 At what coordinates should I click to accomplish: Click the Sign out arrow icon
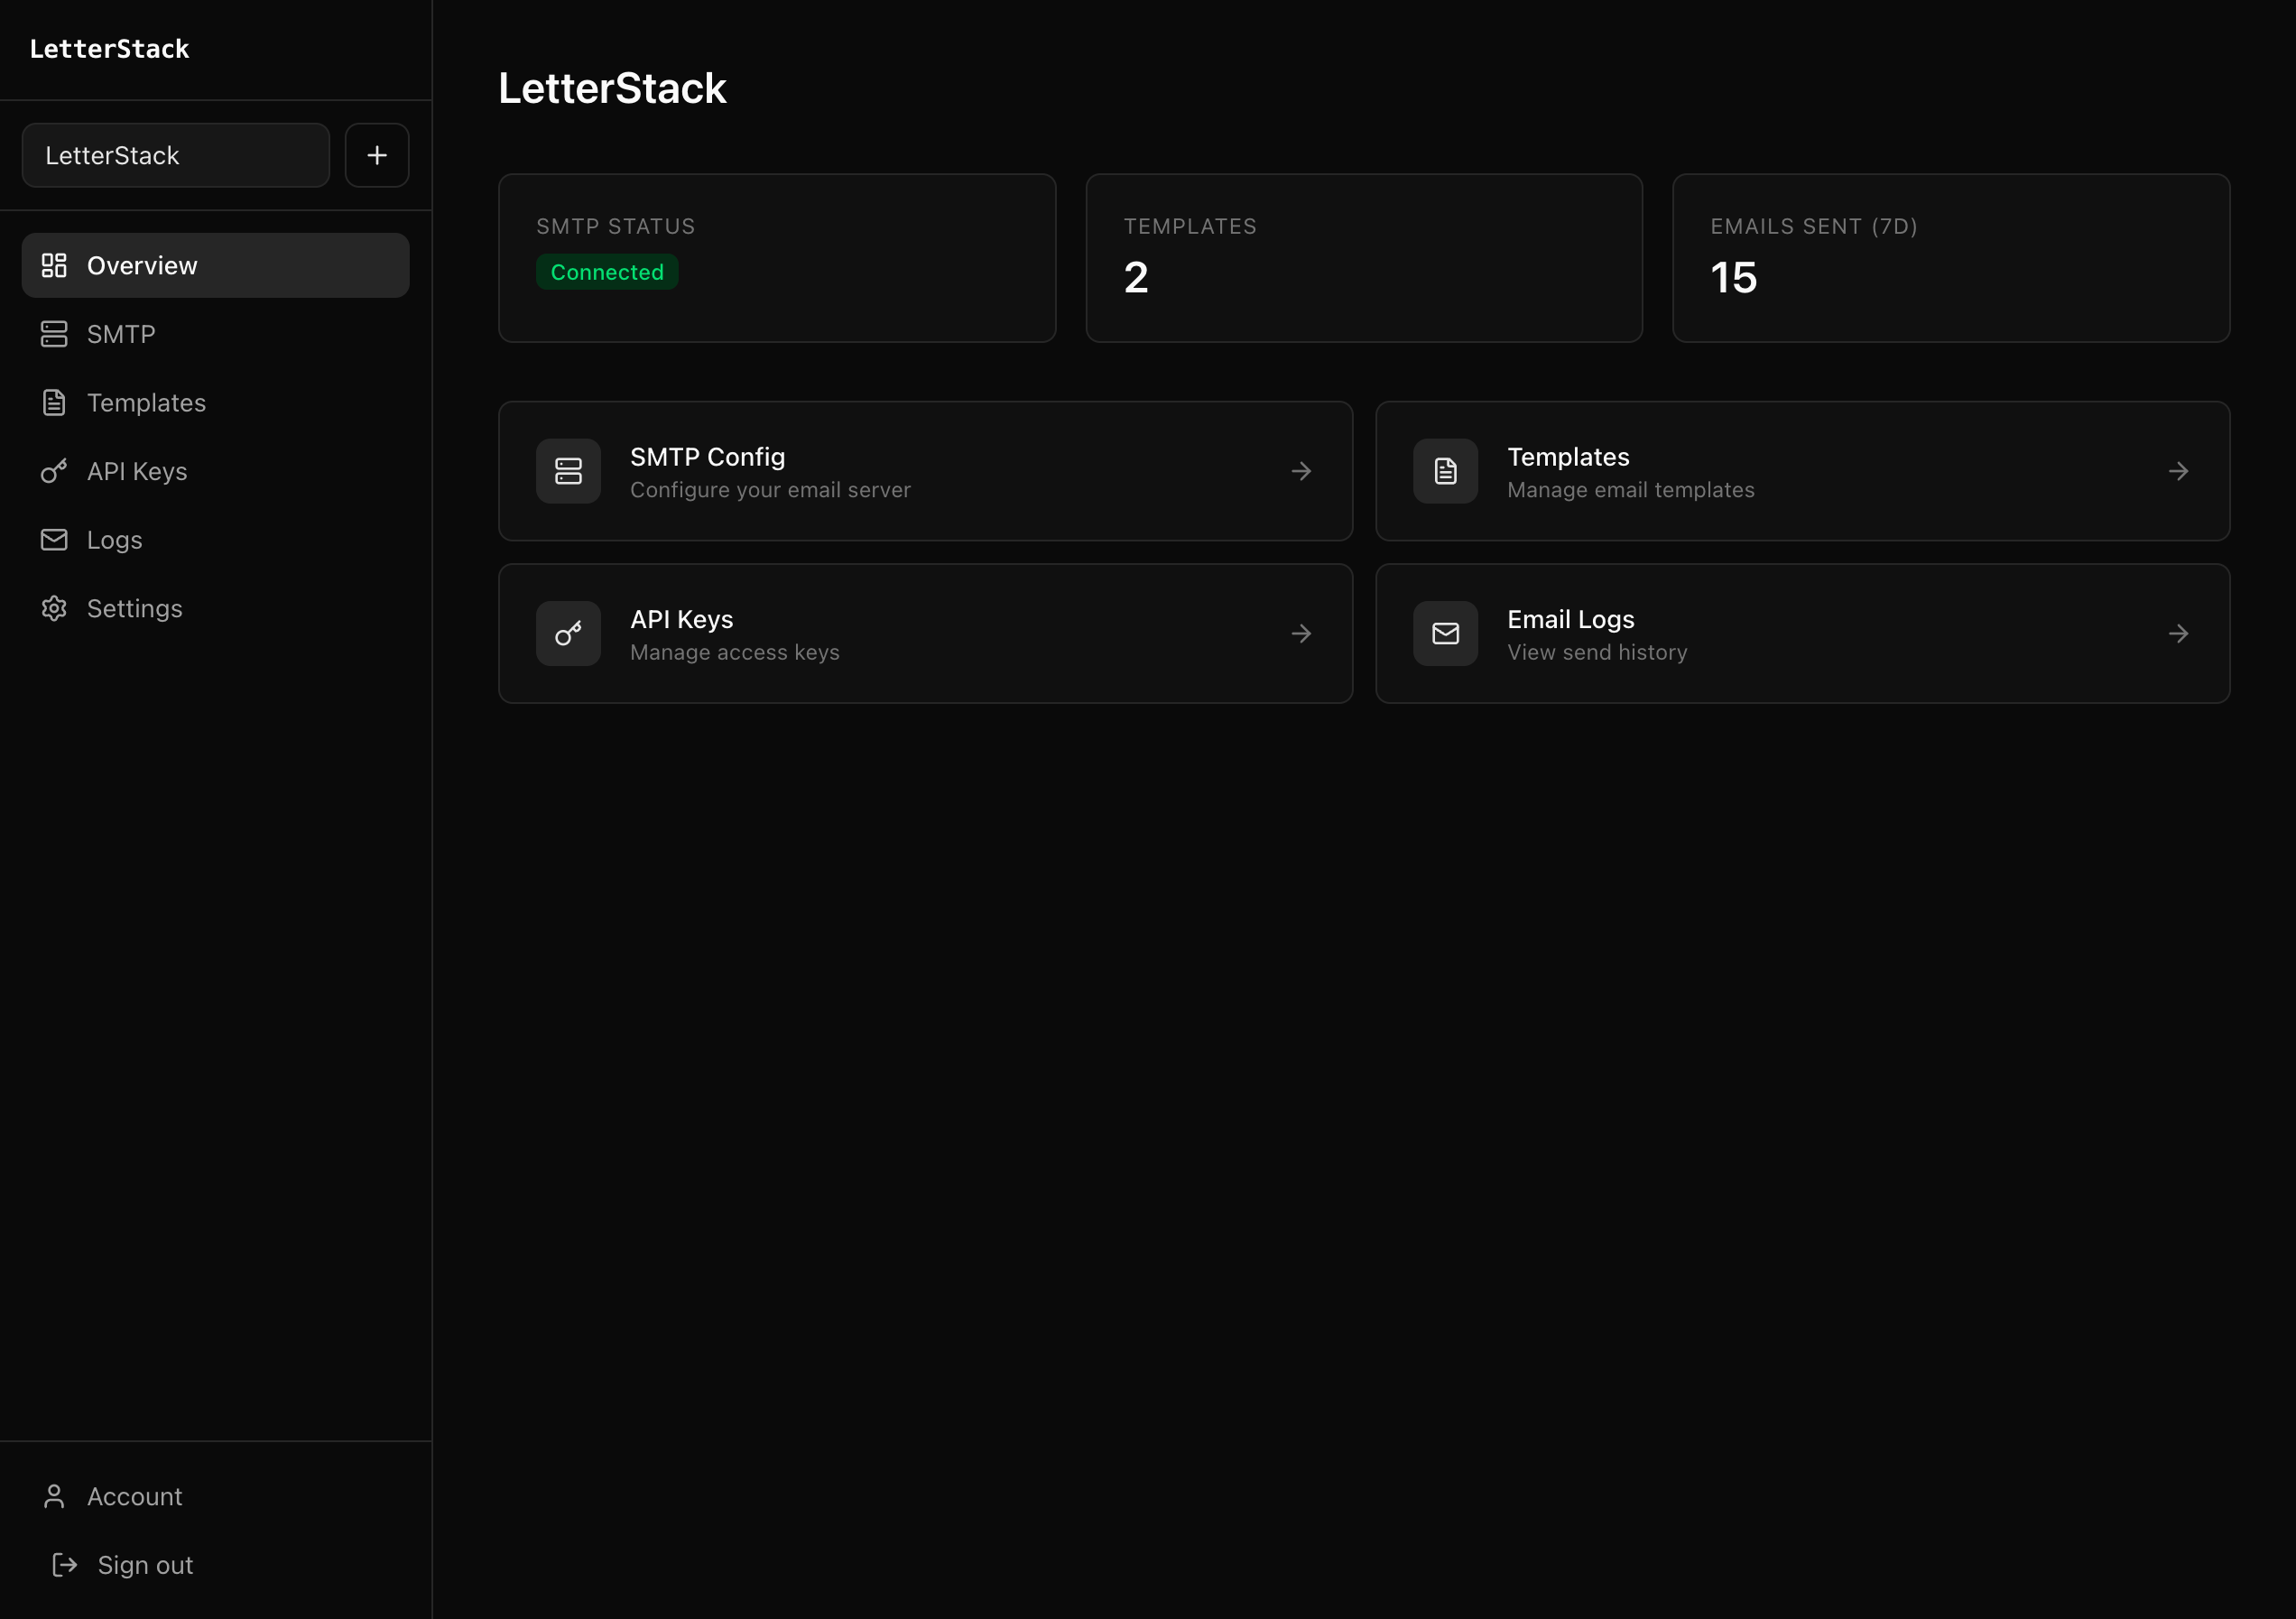[65, 1565]
